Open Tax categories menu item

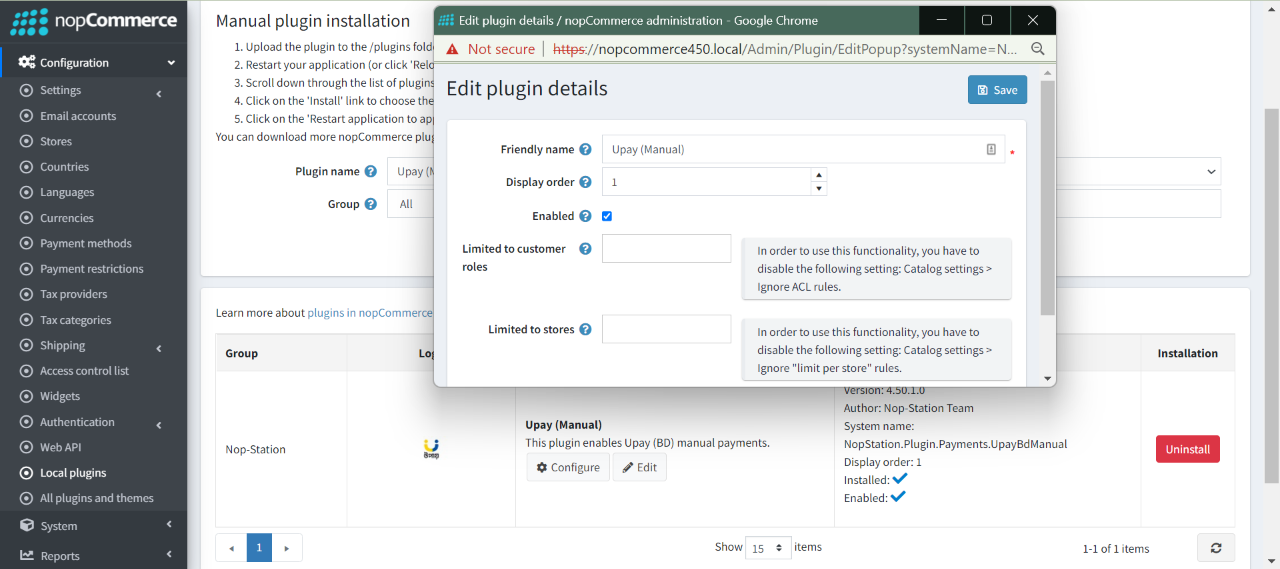click(76, 320)
